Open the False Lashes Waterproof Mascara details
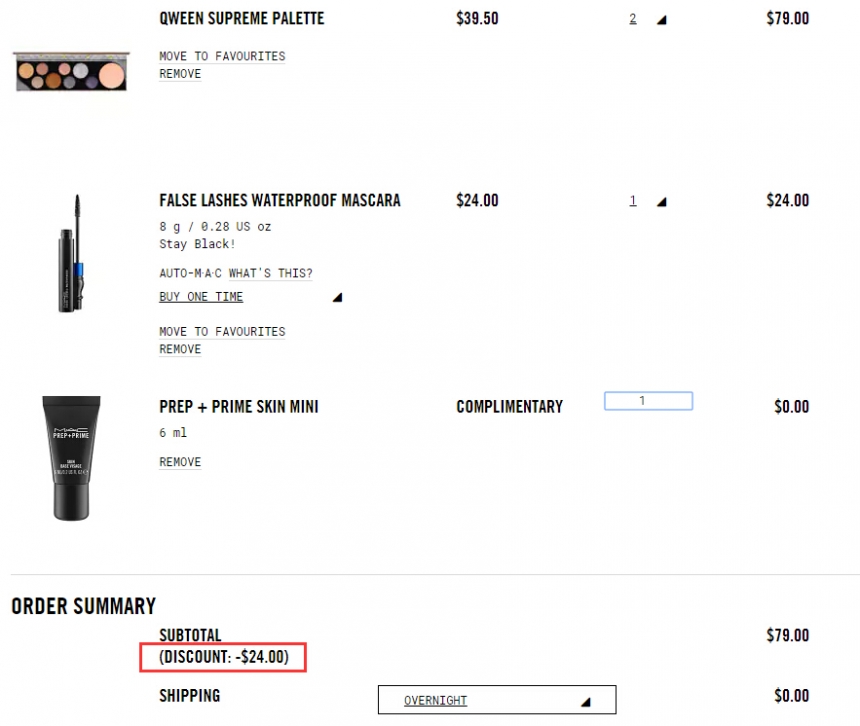 [x=279, y=200]
